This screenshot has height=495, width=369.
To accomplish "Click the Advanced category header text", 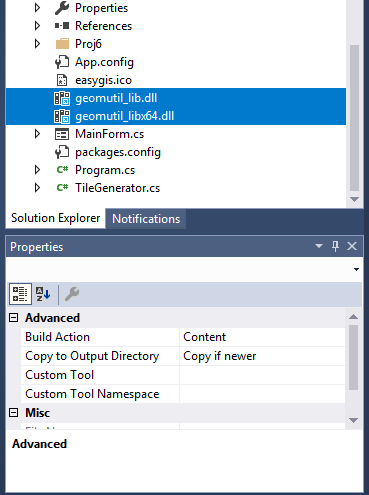I will click(x=52, y=318).
